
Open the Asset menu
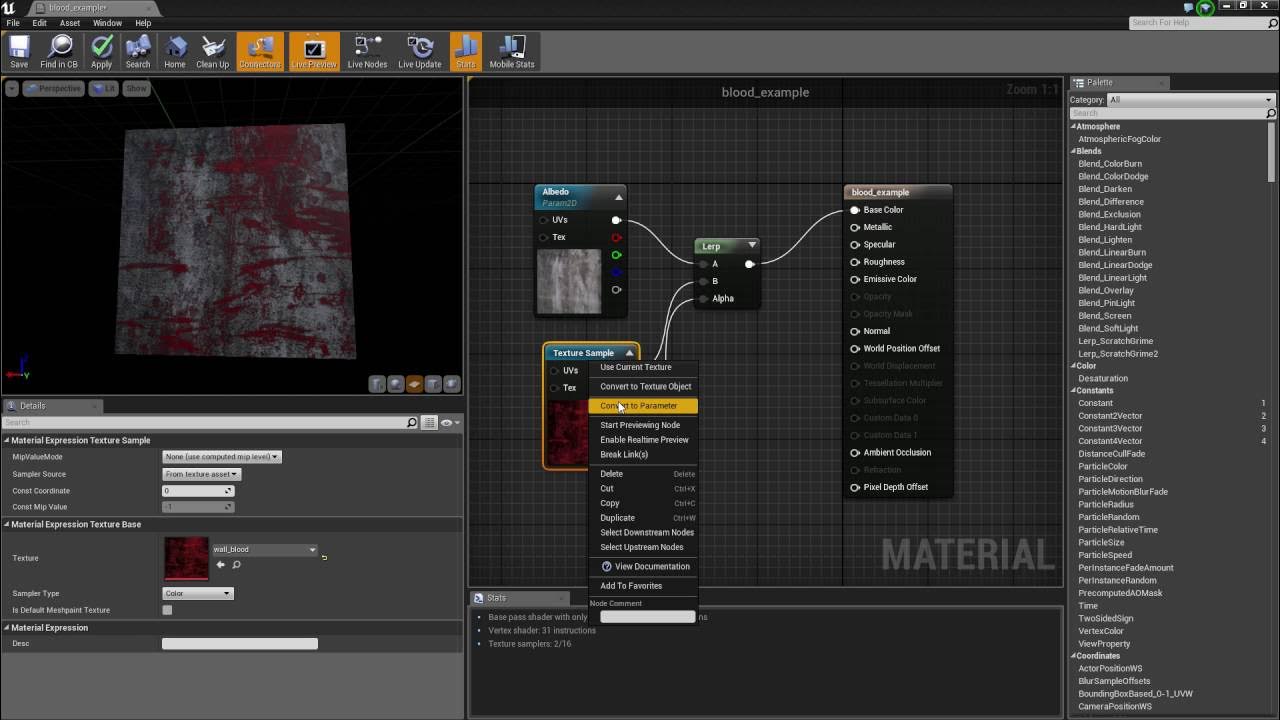(x=70, y=23)
